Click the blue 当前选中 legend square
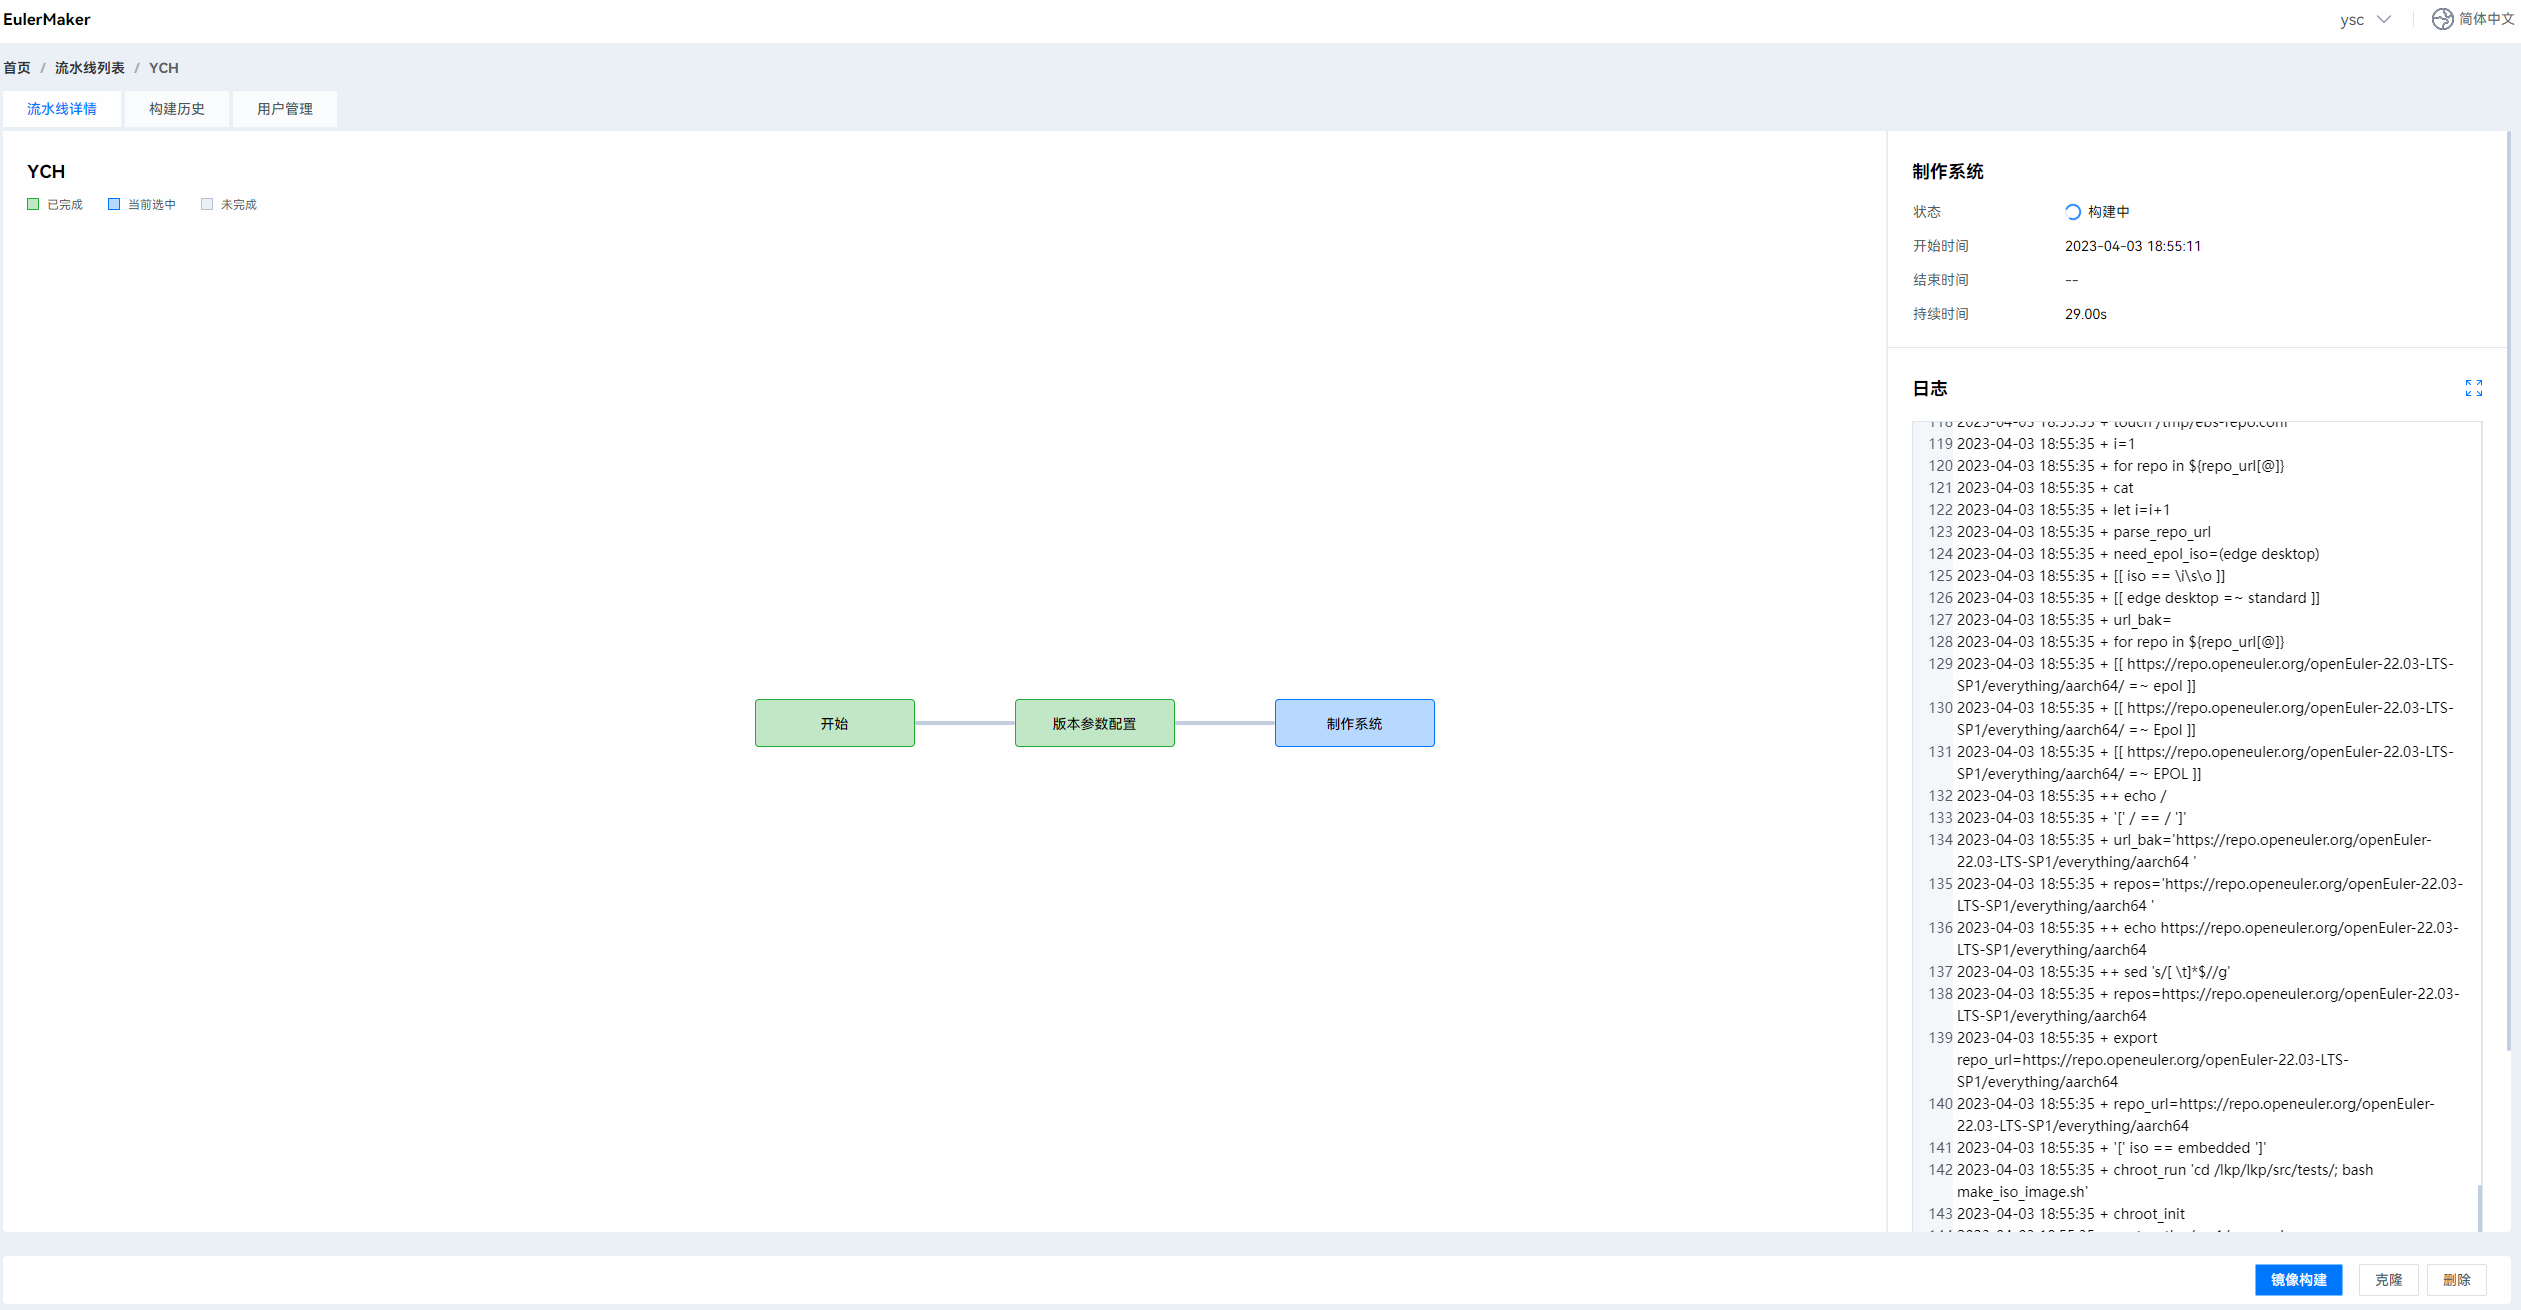2521x1310 pixels. (x=114, y=204)
